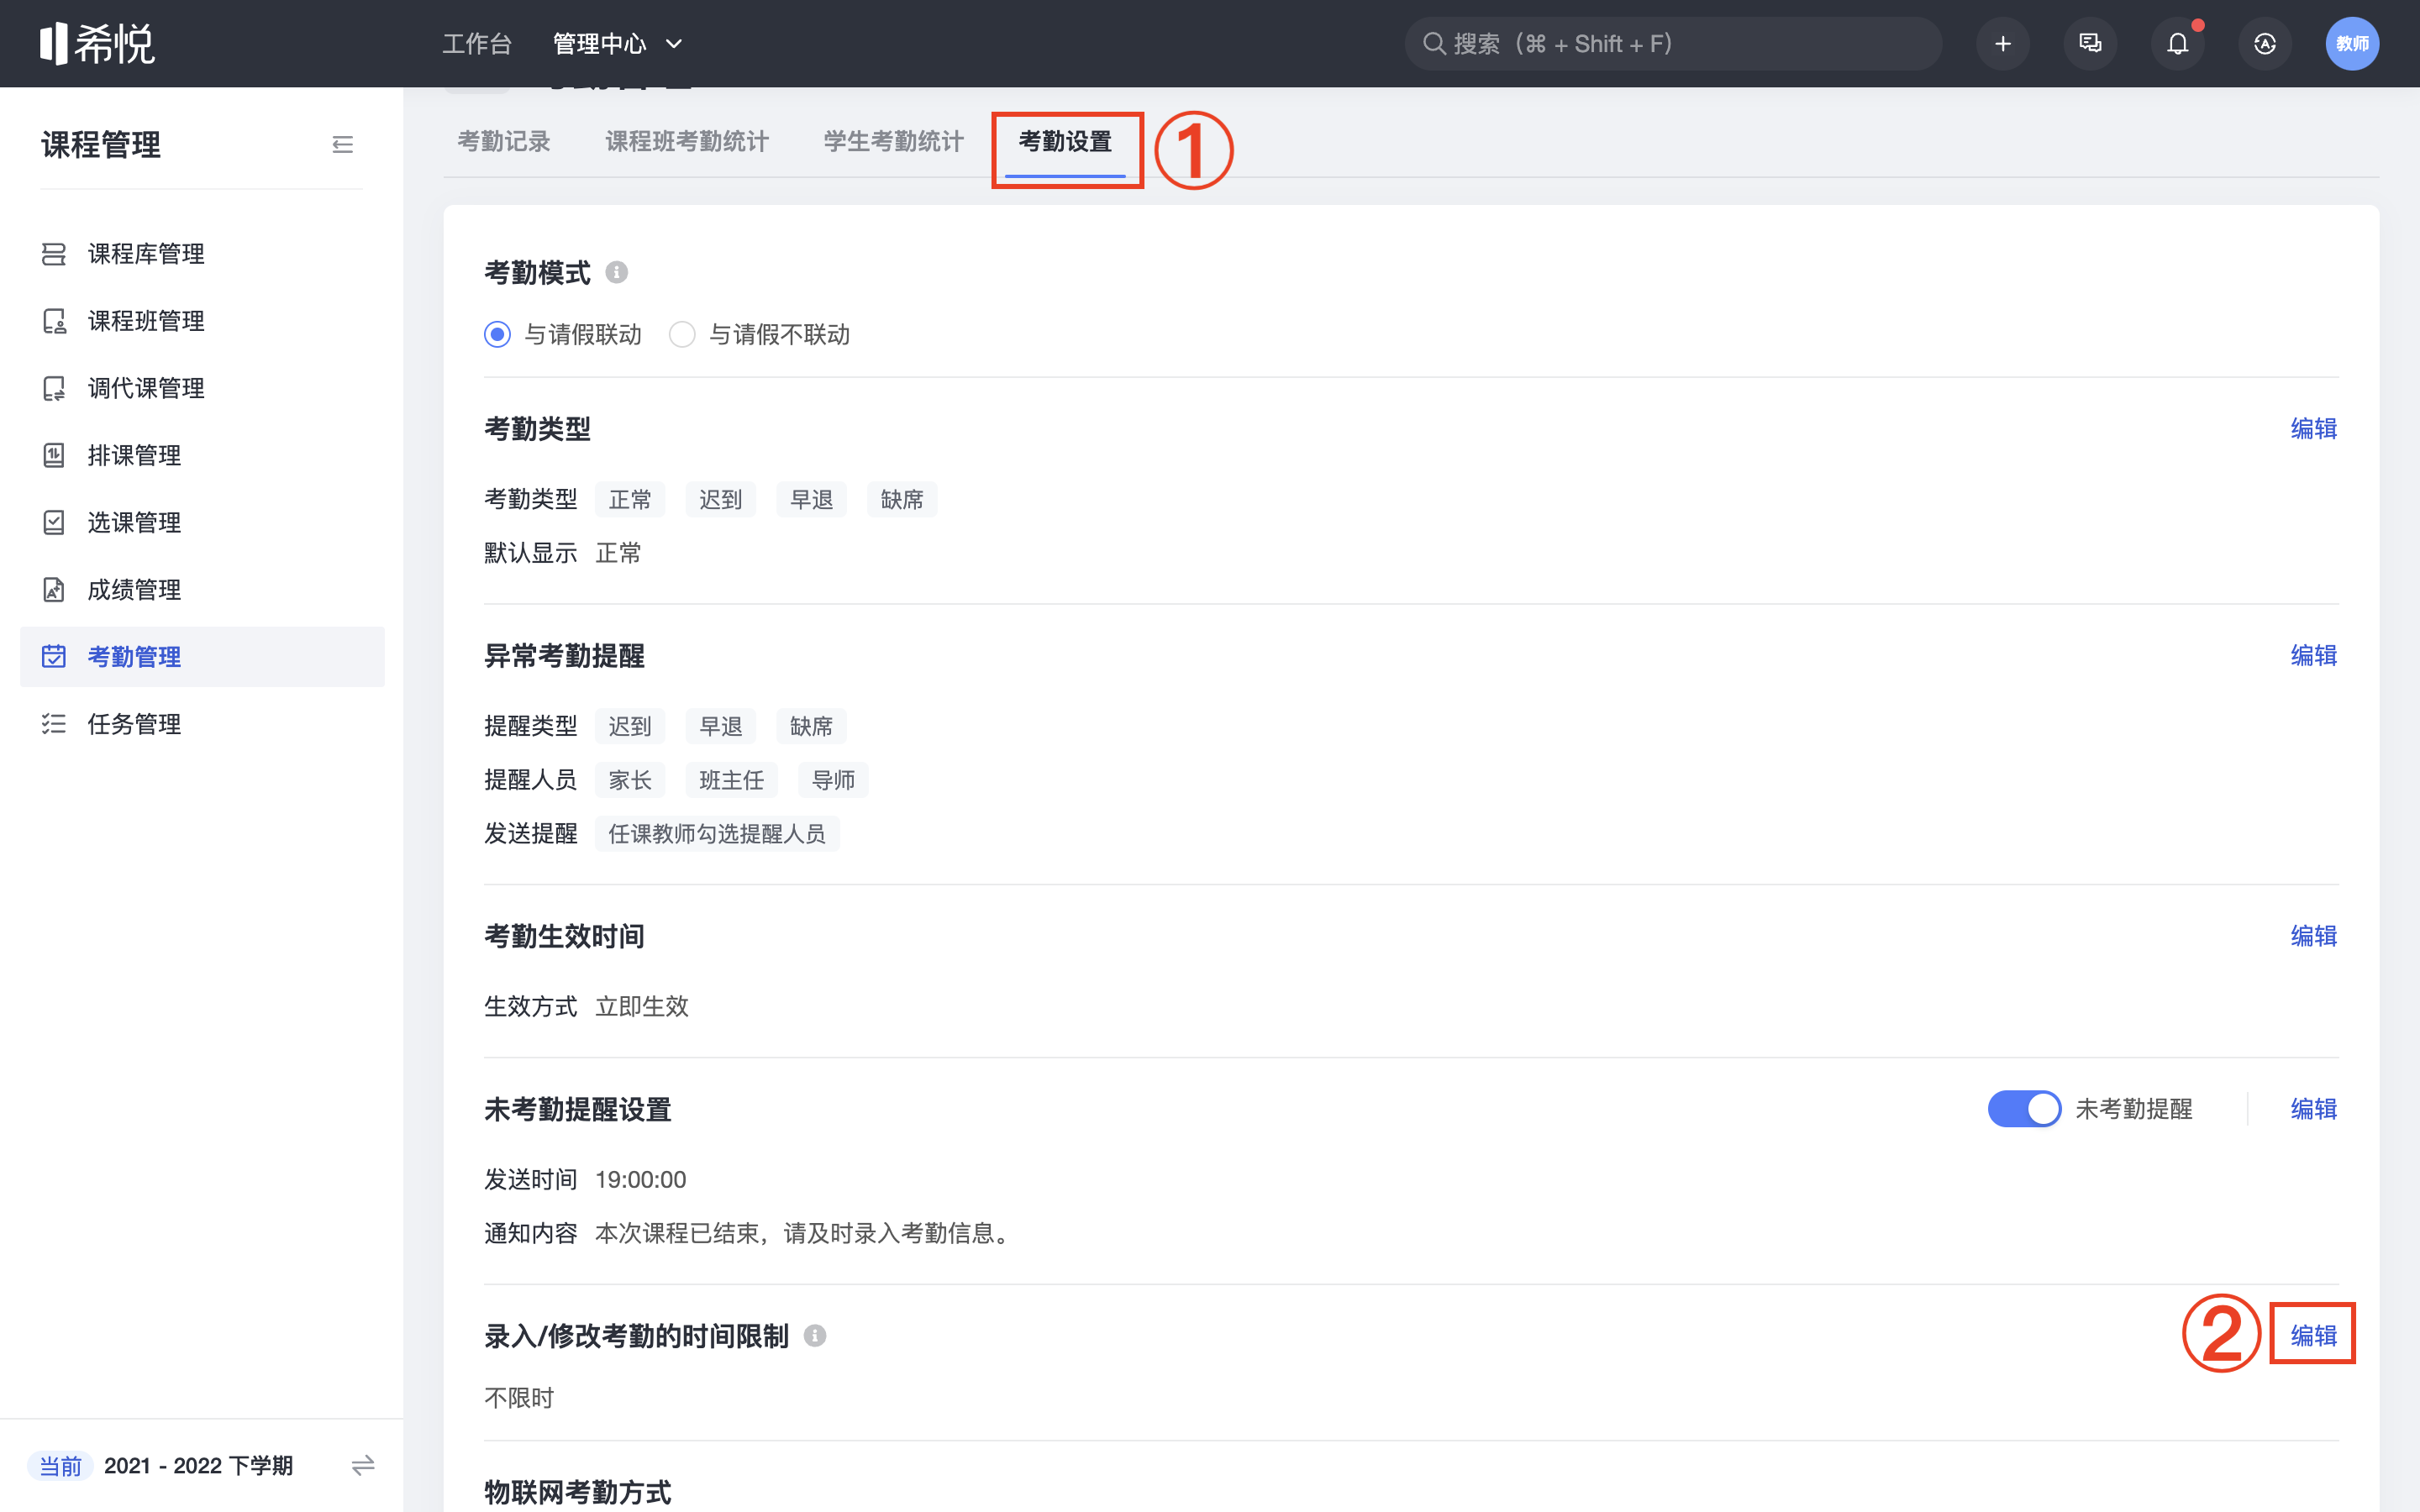Viewport: 2420px width, 1512px height.
Task: Click the 调代课管理 icon
Action: (54, 388)
